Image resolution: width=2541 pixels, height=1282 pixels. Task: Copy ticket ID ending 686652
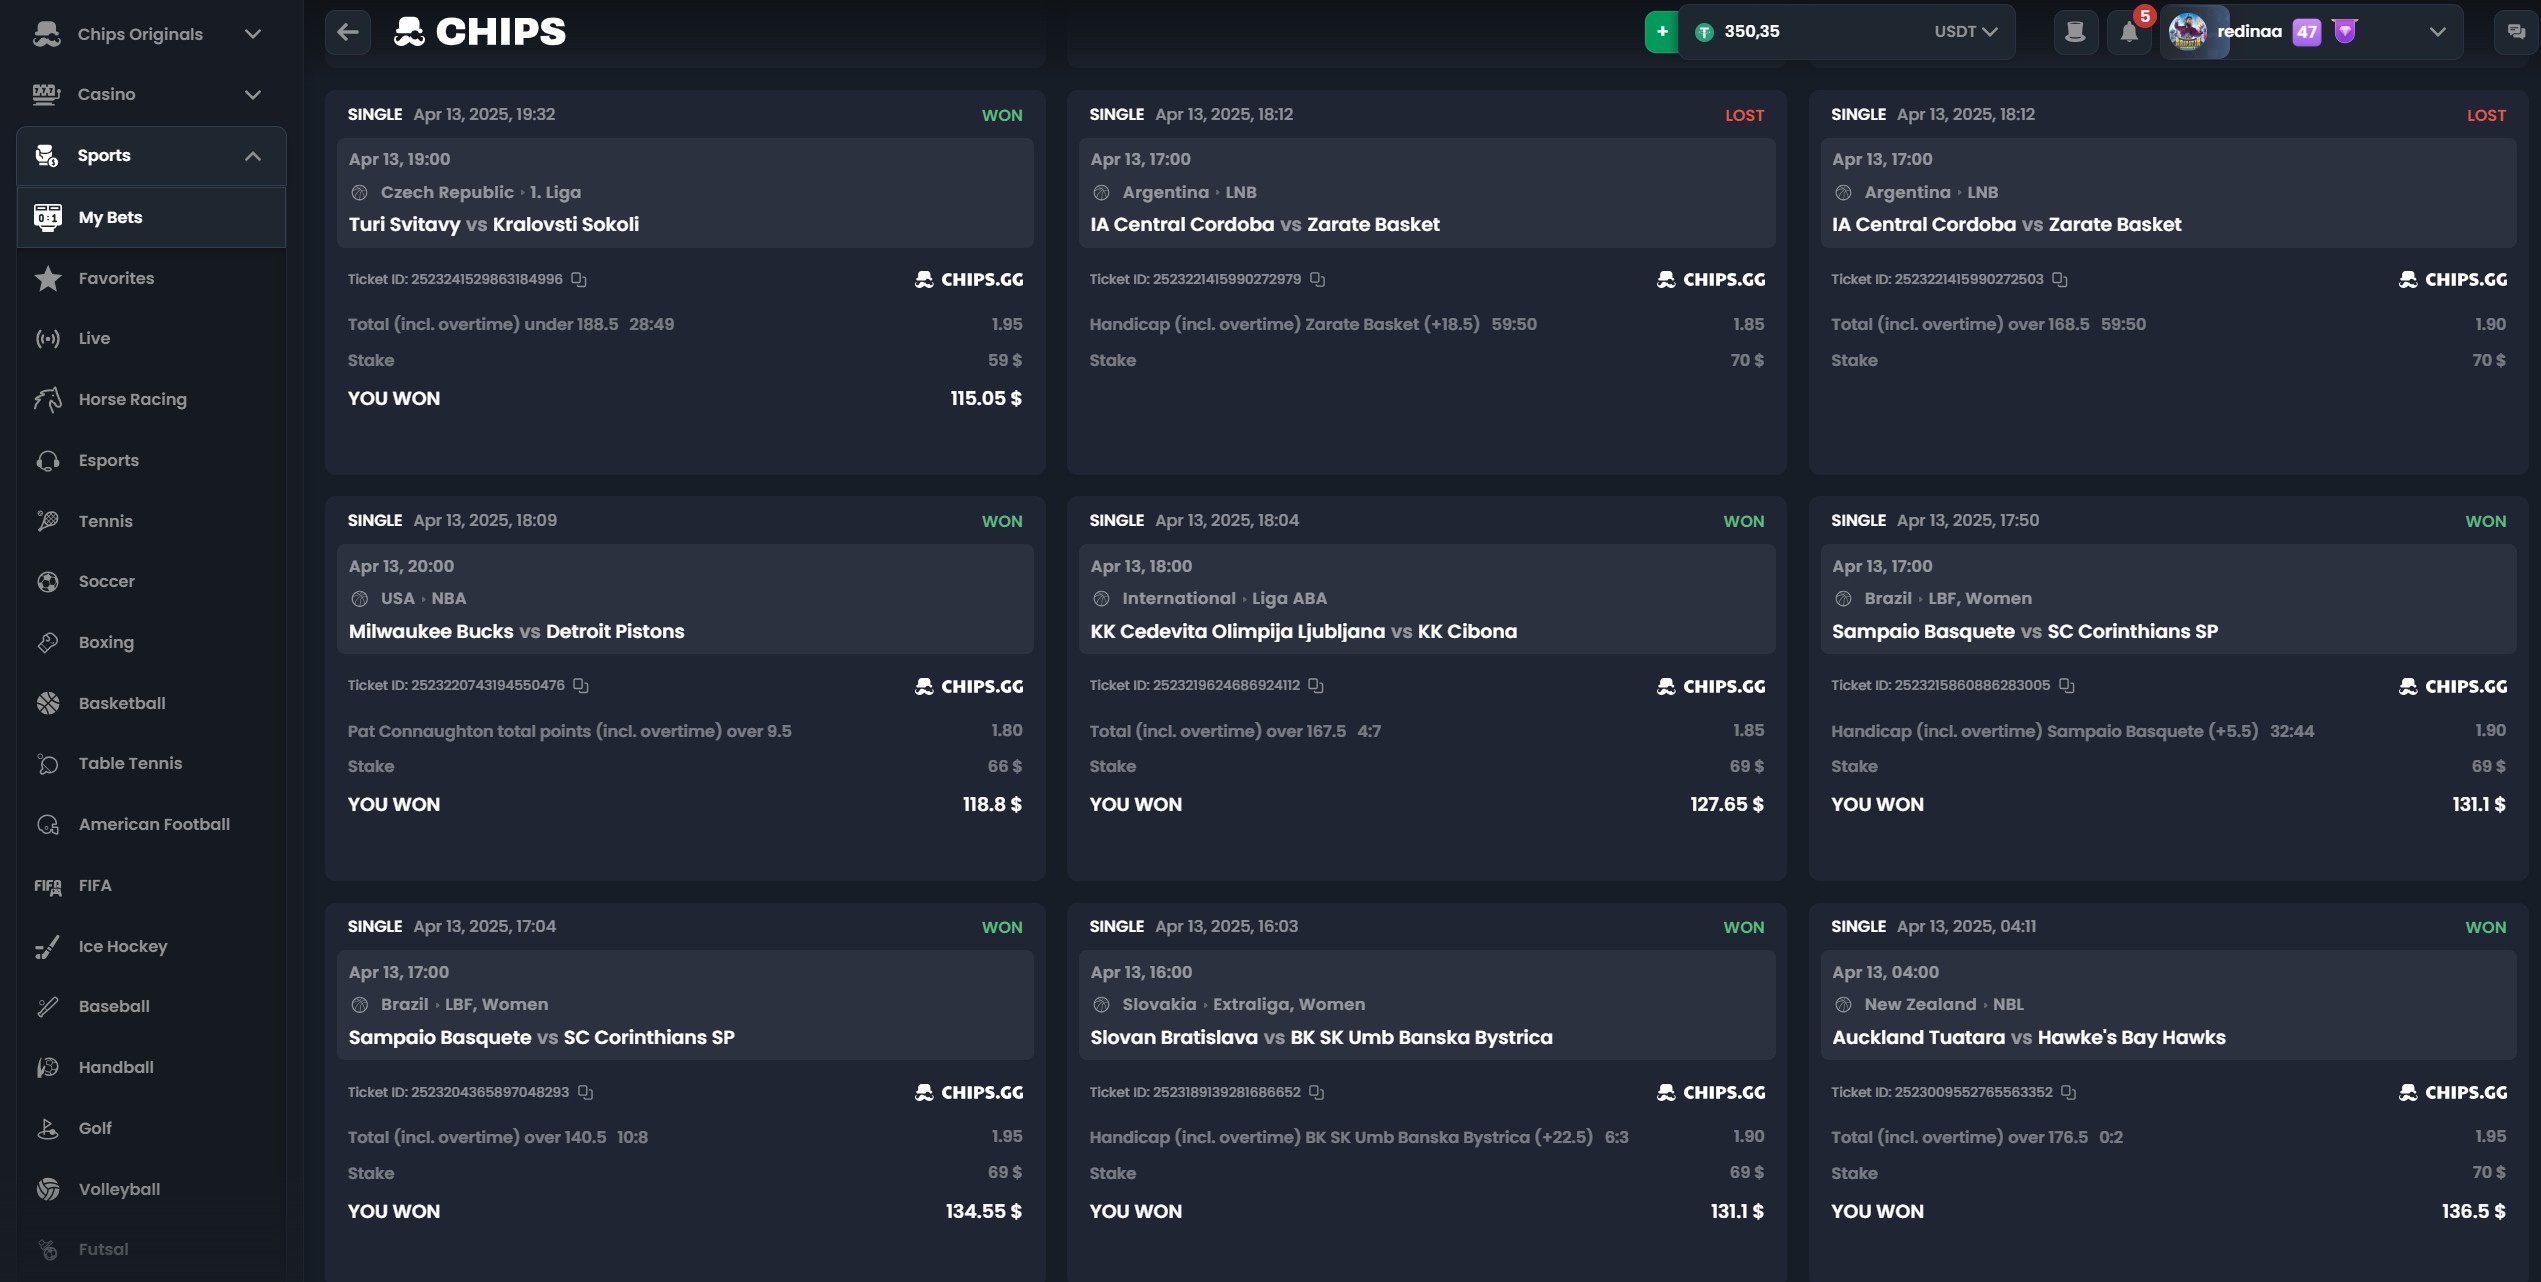[x=1317, y=1092]
